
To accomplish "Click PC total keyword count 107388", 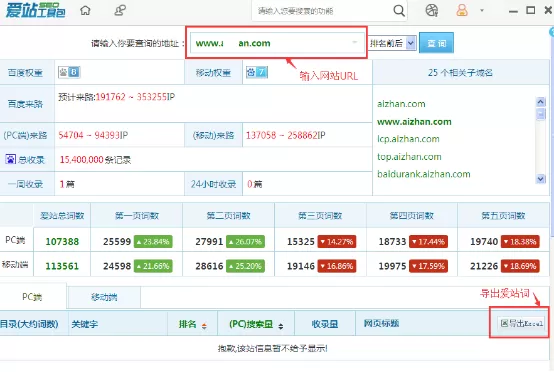I will tap(62, 242).
